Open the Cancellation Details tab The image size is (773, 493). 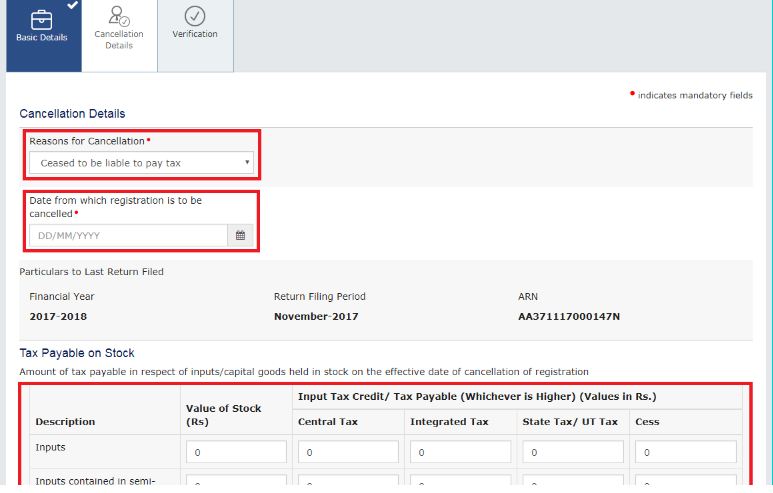point(119,37)
